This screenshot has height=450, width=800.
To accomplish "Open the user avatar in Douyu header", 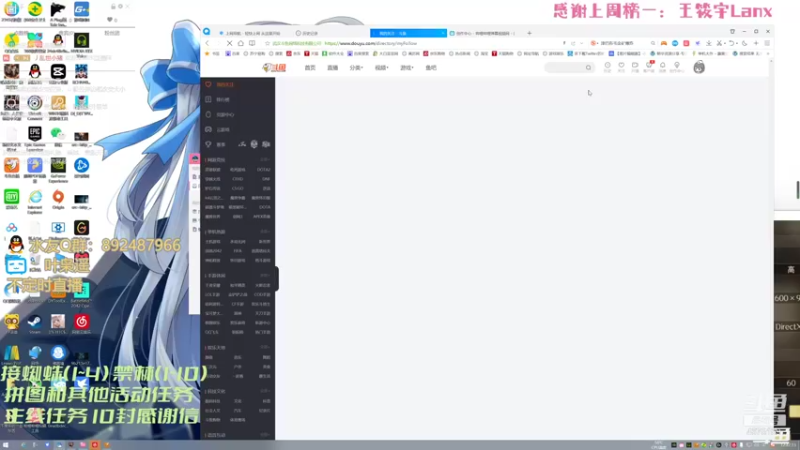I will 699,67.
